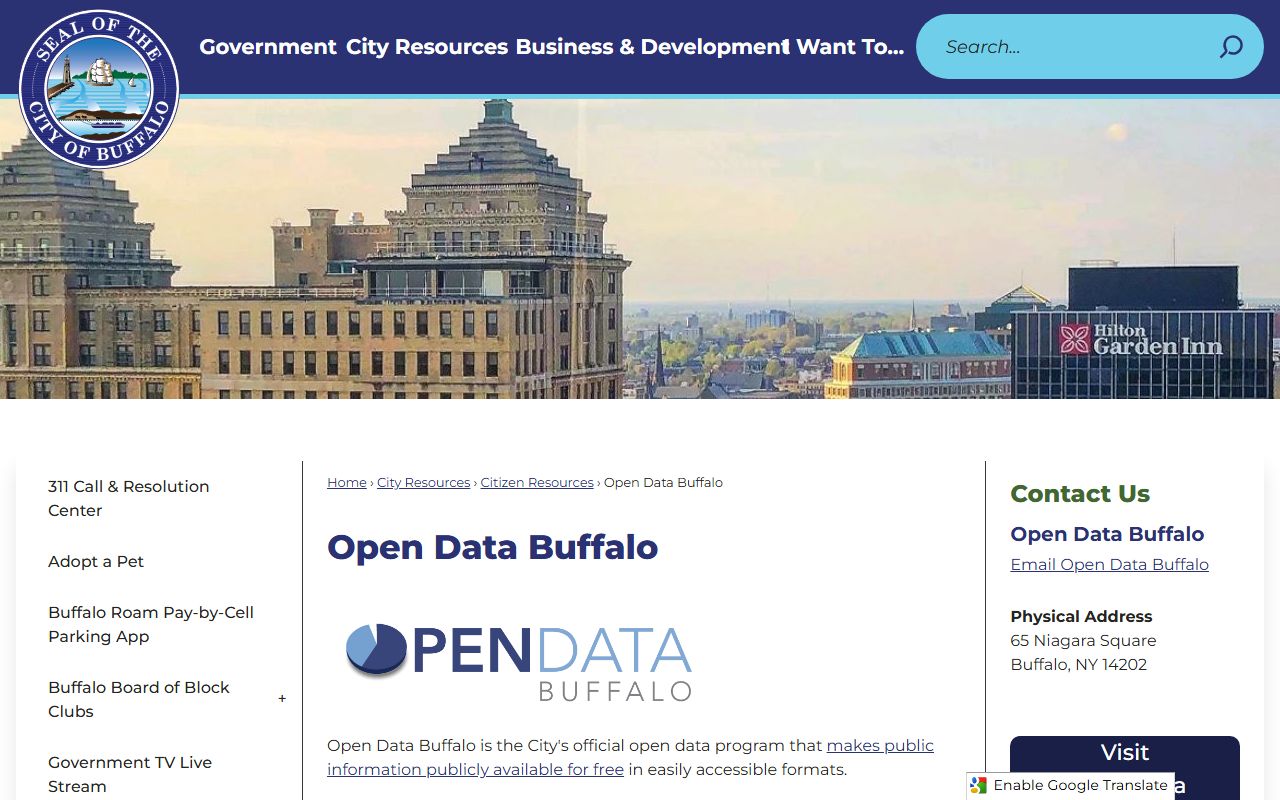Open the I Want To... menu

coord(846,47)
